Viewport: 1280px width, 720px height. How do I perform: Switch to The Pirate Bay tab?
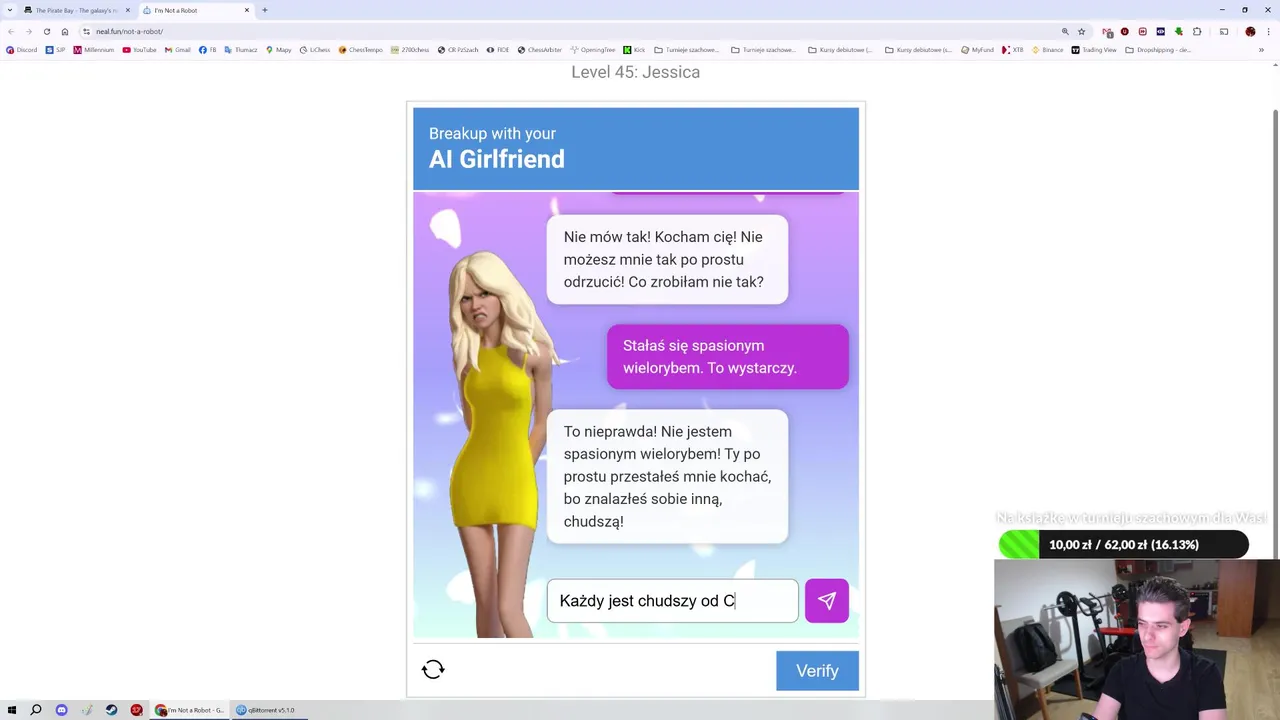click(x=75, y=10)
